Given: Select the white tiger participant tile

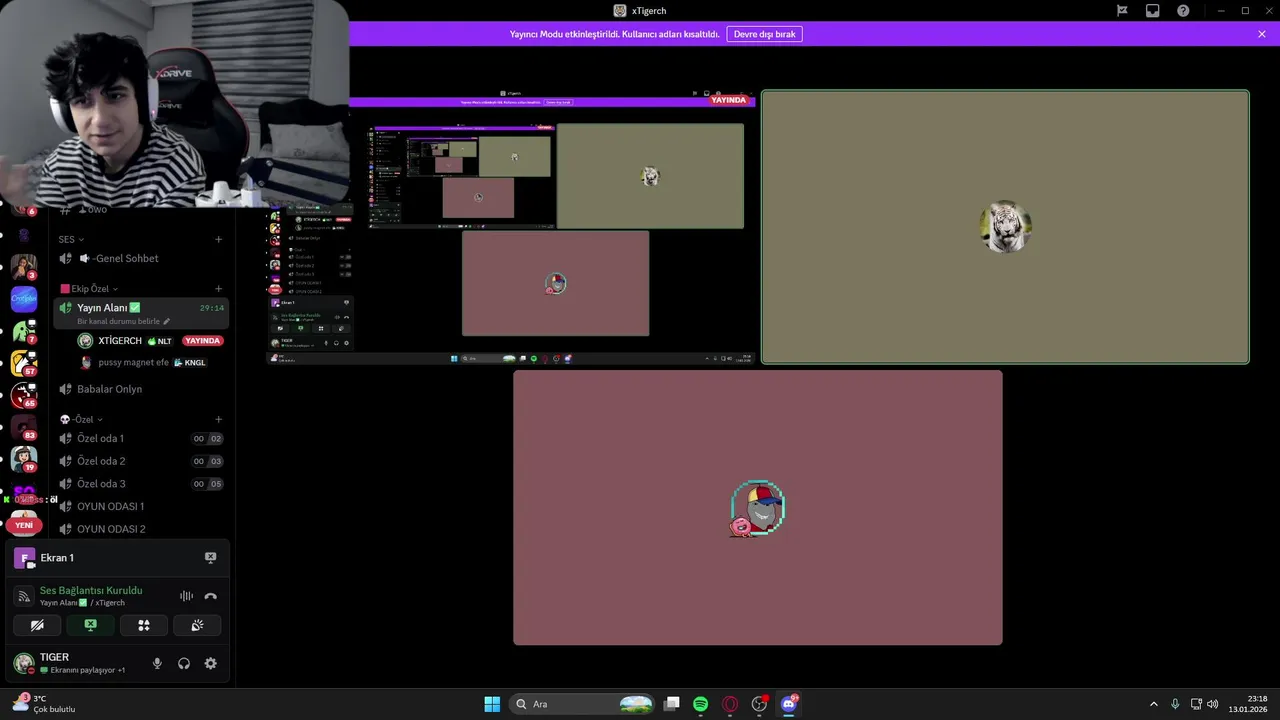Looking at the screenshot, I should point(1005,227).
